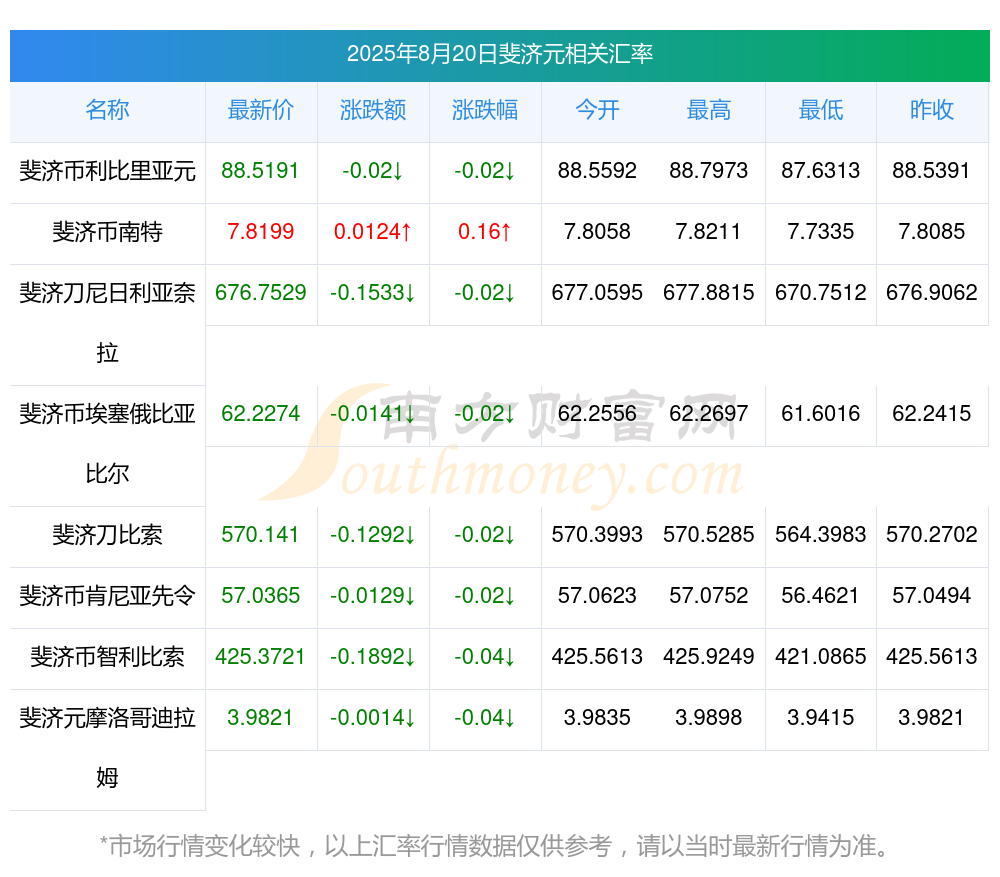The width and height of the screenshot is (1000, 877).
Task: Click the low value 564.3983
Action: coord(821,534)
